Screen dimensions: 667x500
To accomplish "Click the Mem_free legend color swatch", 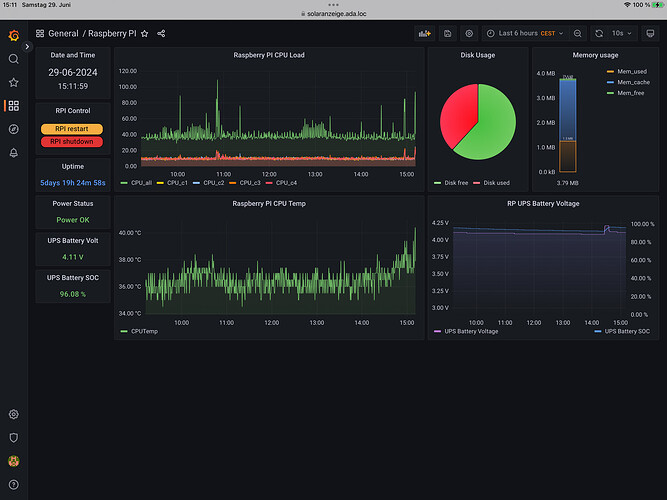I will [x=610, y=93].
